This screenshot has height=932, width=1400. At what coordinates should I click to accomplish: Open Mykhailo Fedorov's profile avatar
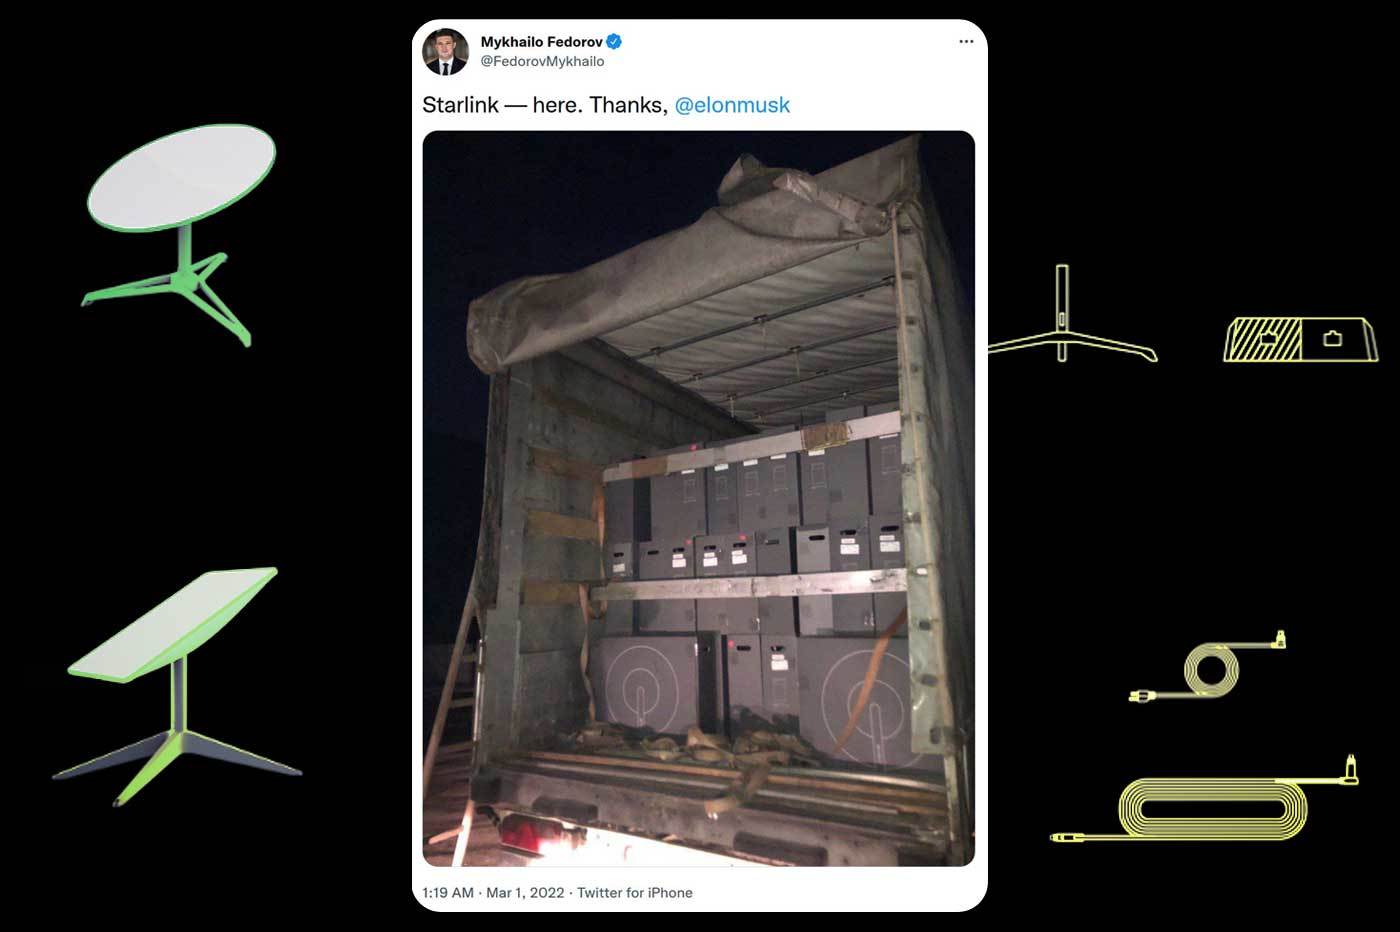coord(445,52)
